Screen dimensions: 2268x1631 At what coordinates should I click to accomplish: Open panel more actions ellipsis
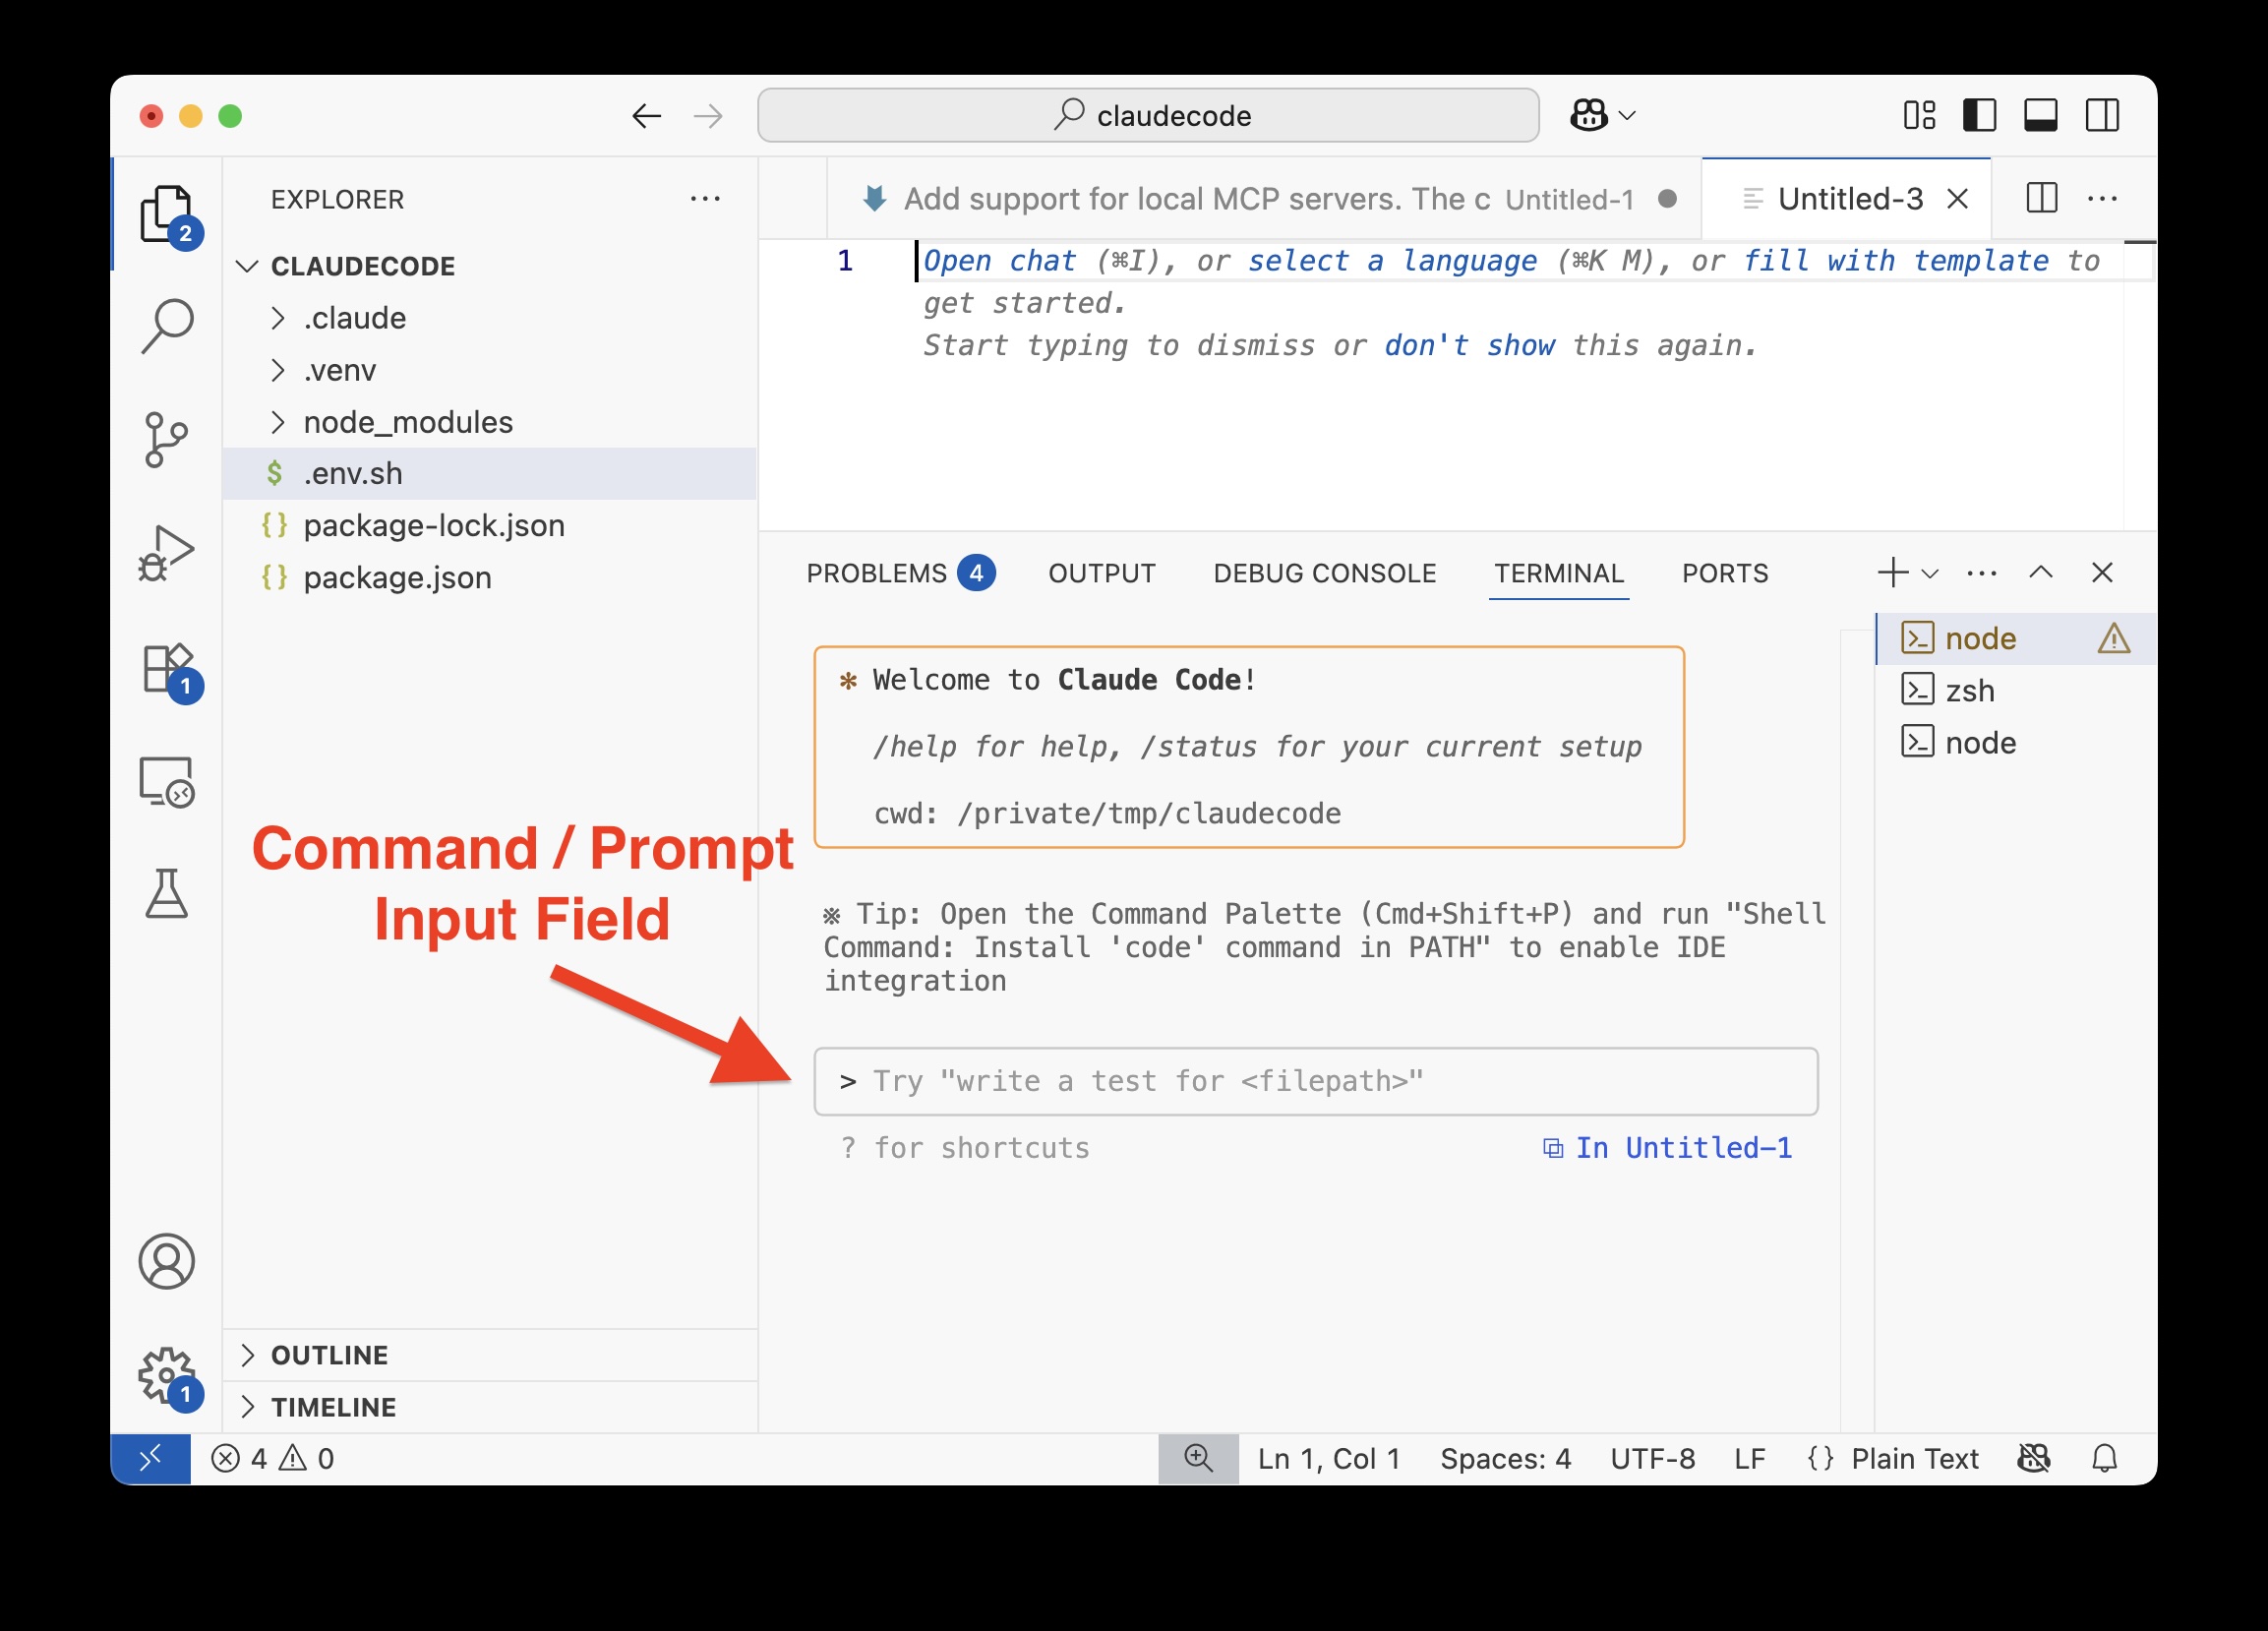[1981, 574]
